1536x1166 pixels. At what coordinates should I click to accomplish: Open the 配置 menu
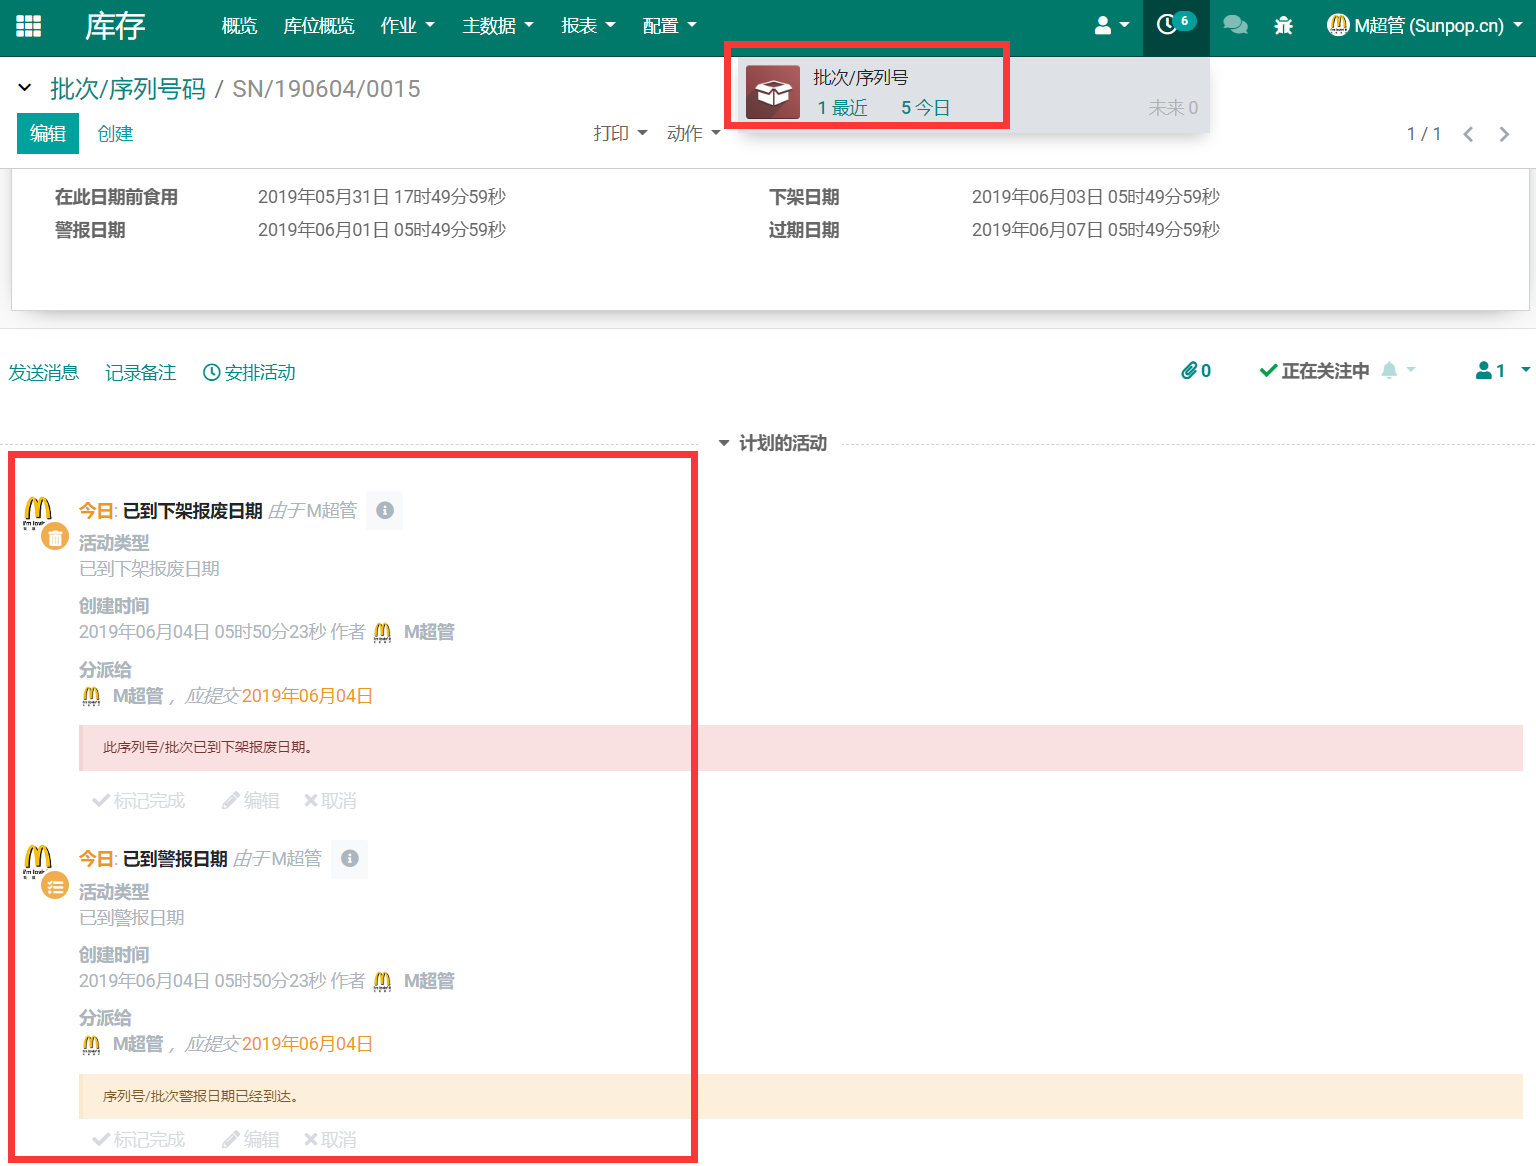click(669, 26)
